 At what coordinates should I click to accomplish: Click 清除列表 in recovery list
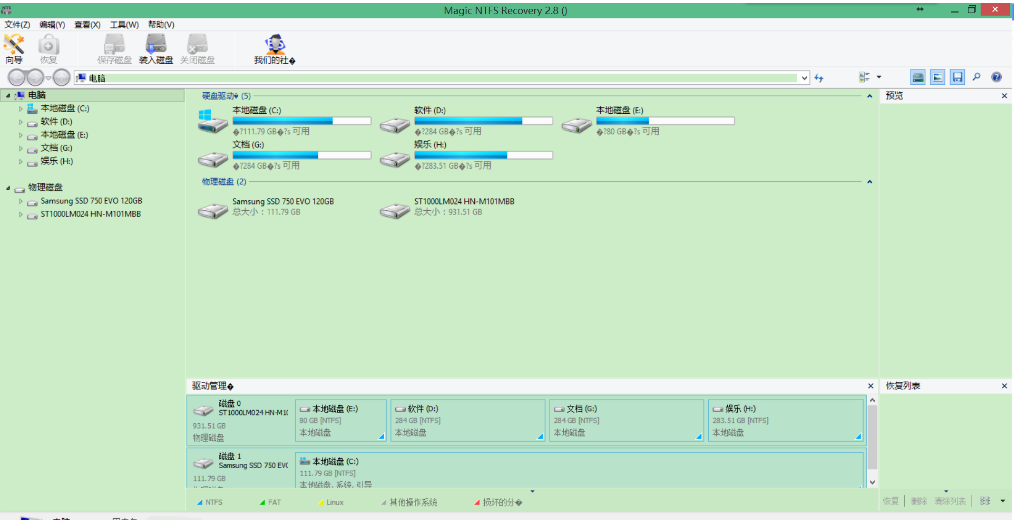(950, 501)
